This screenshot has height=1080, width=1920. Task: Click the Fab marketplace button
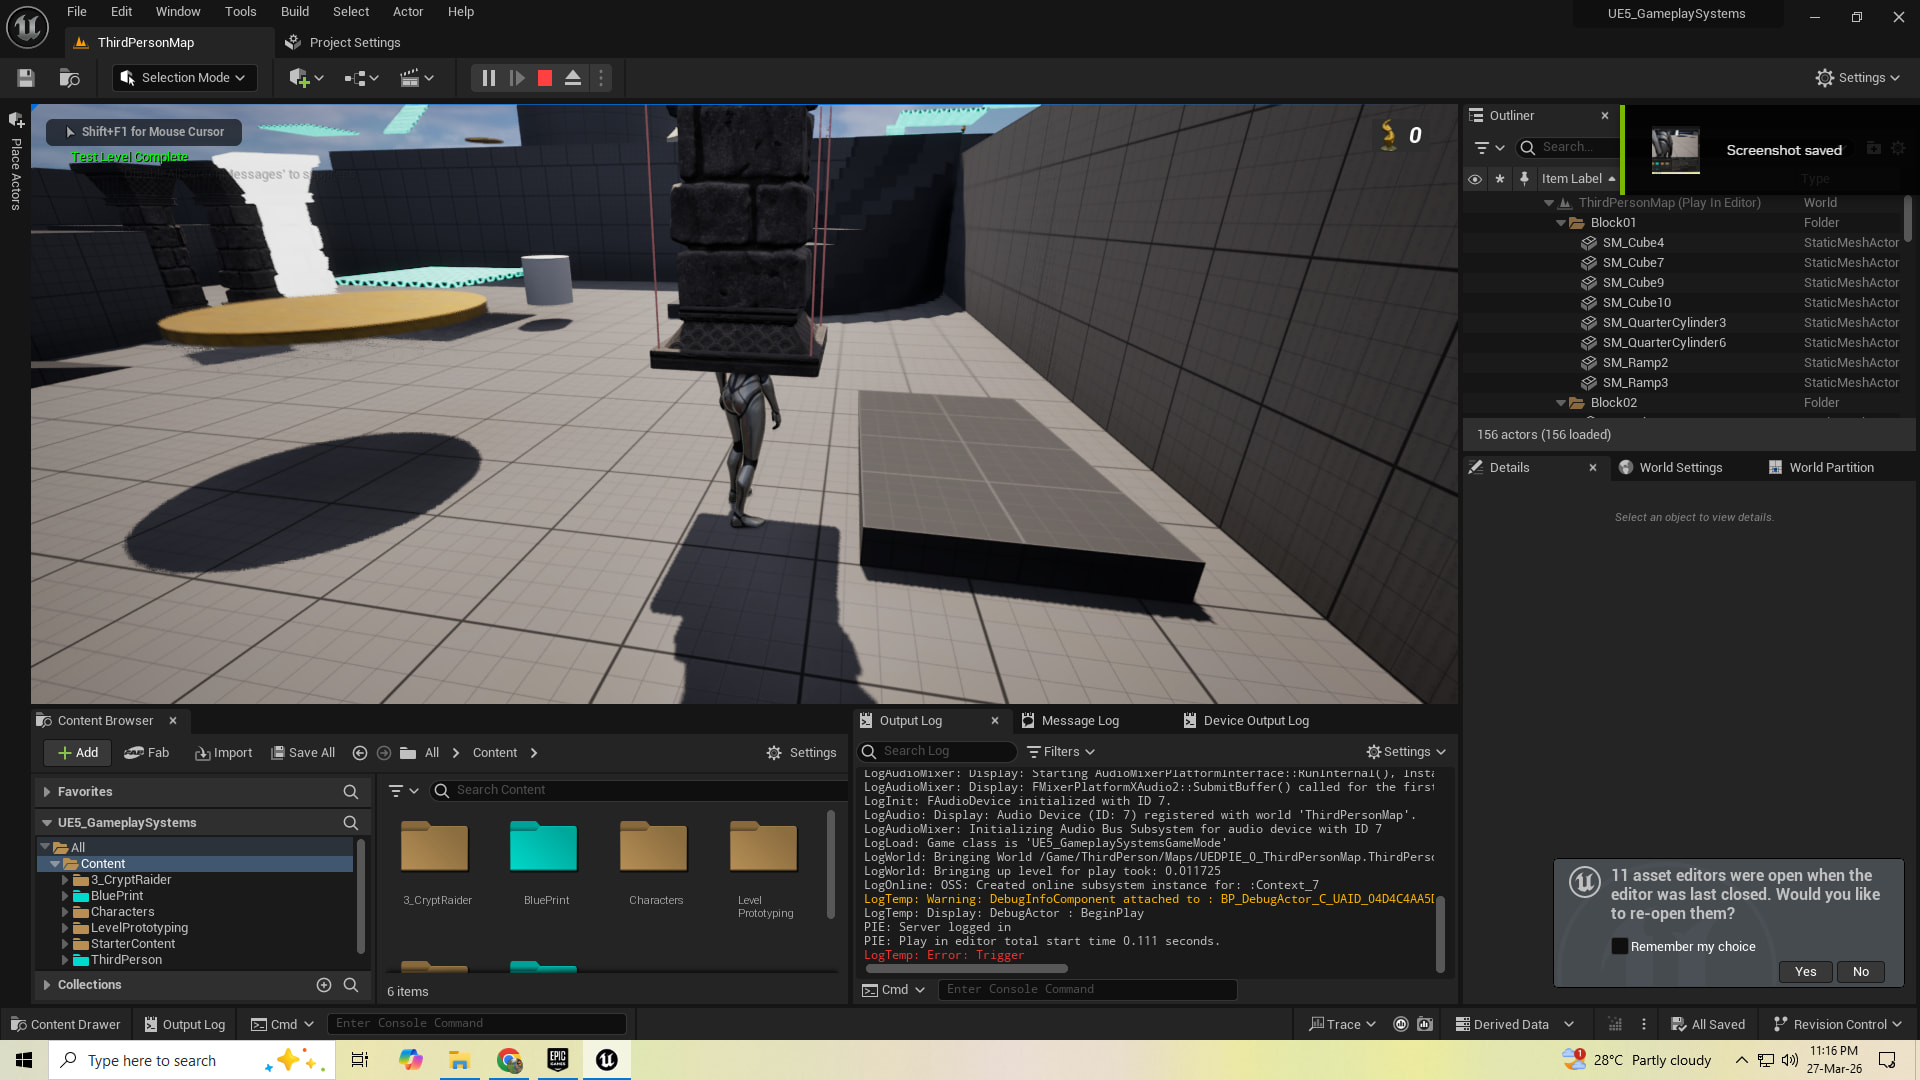147,753
